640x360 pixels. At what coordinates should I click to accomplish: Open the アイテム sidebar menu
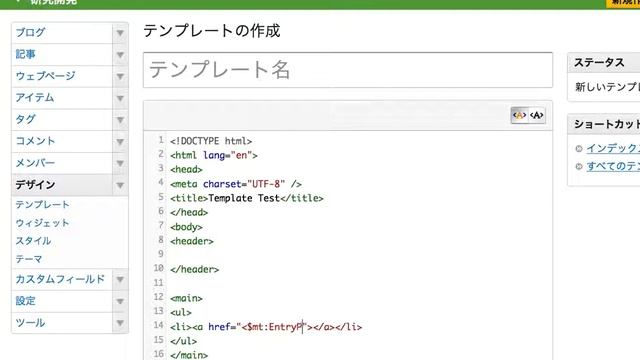(35, 98)
